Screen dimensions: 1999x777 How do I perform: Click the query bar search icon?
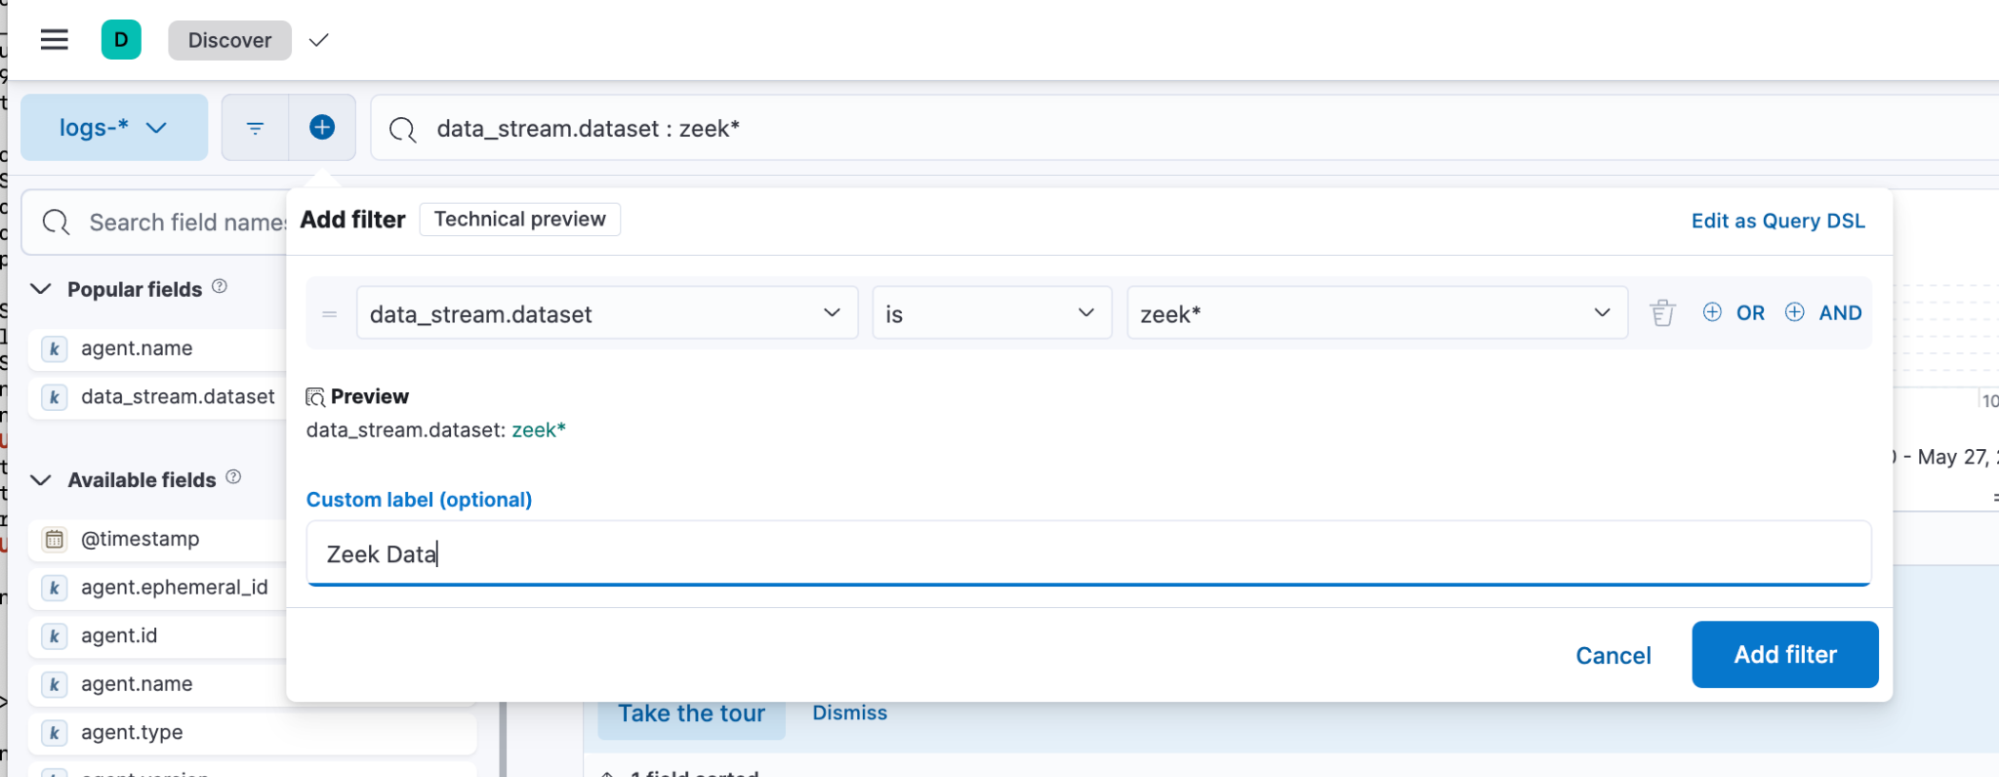click(402, 129)
